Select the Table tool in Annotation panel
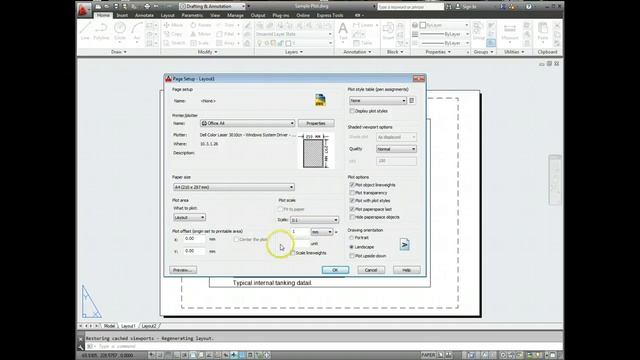Viewport: 640px width, 360px height. point(363,43)
